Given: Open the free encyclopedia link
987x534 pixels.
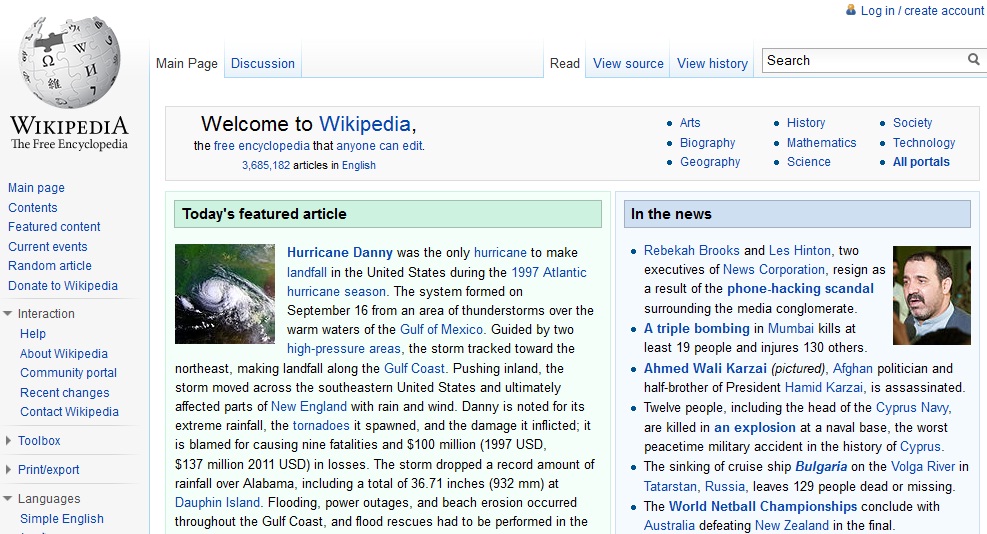Looking at the screenshot, I should tap(261, 146).
